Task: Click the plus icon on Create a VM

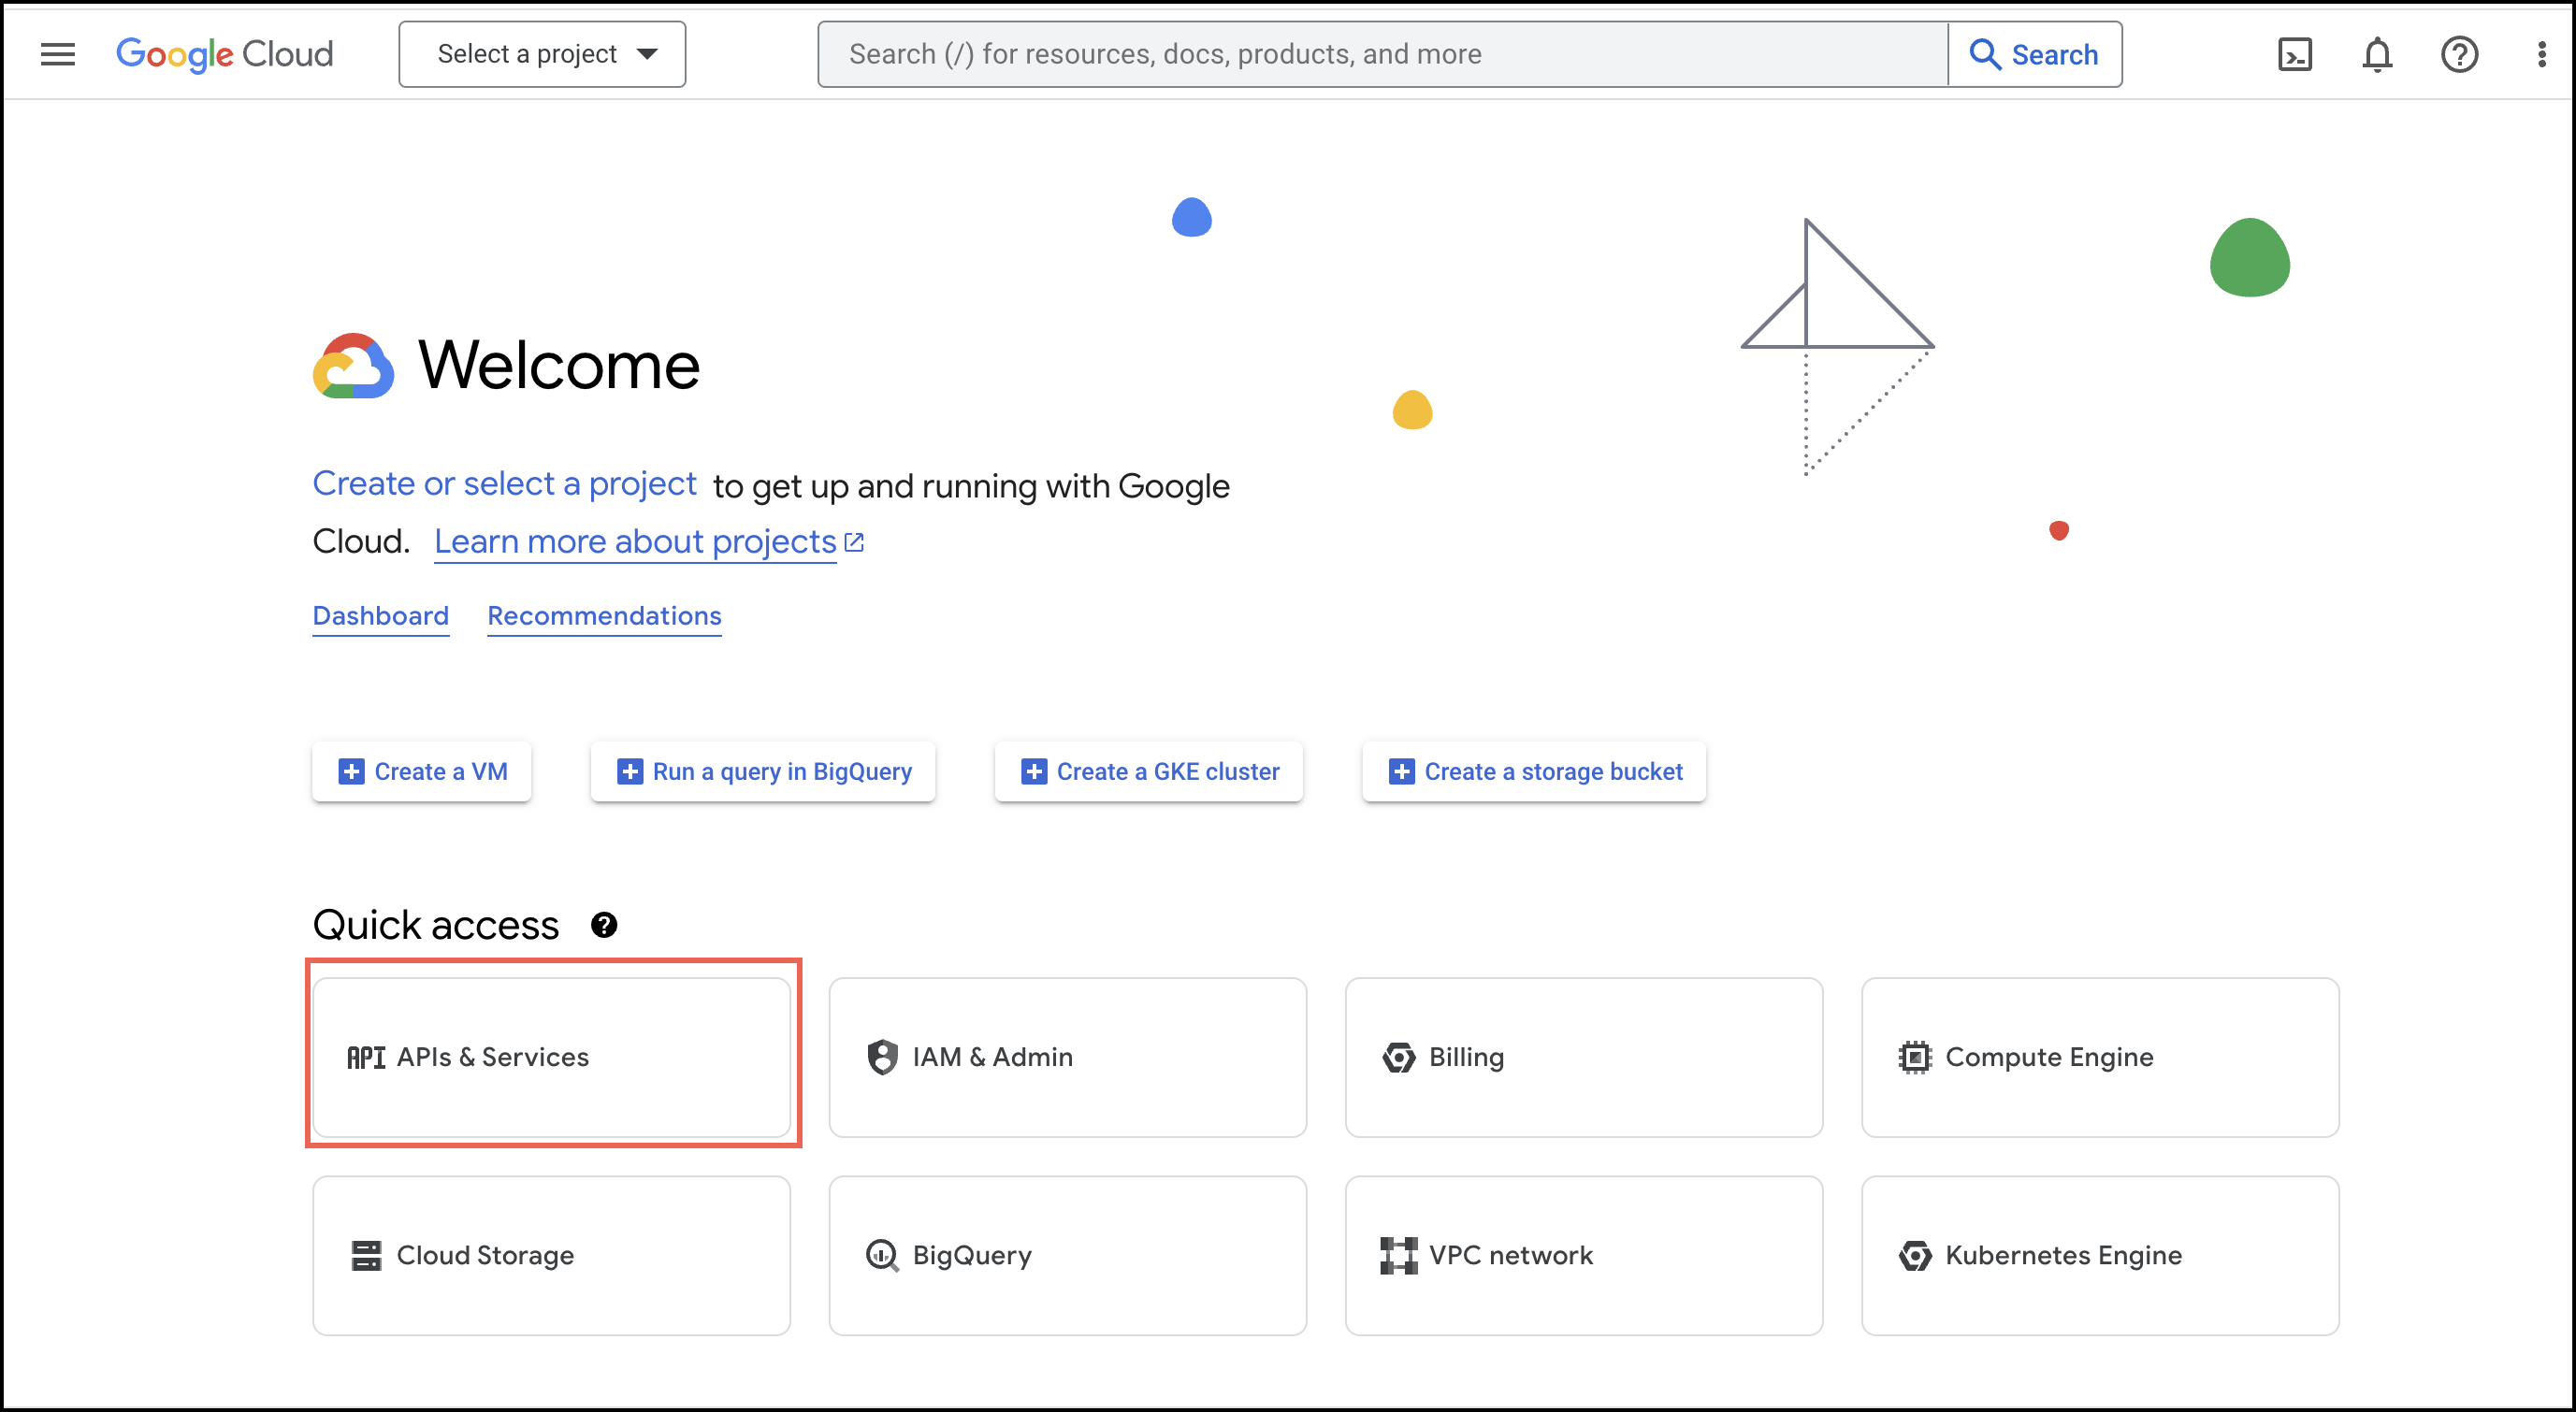Action: pyautogui.click(x=351, y=771)
